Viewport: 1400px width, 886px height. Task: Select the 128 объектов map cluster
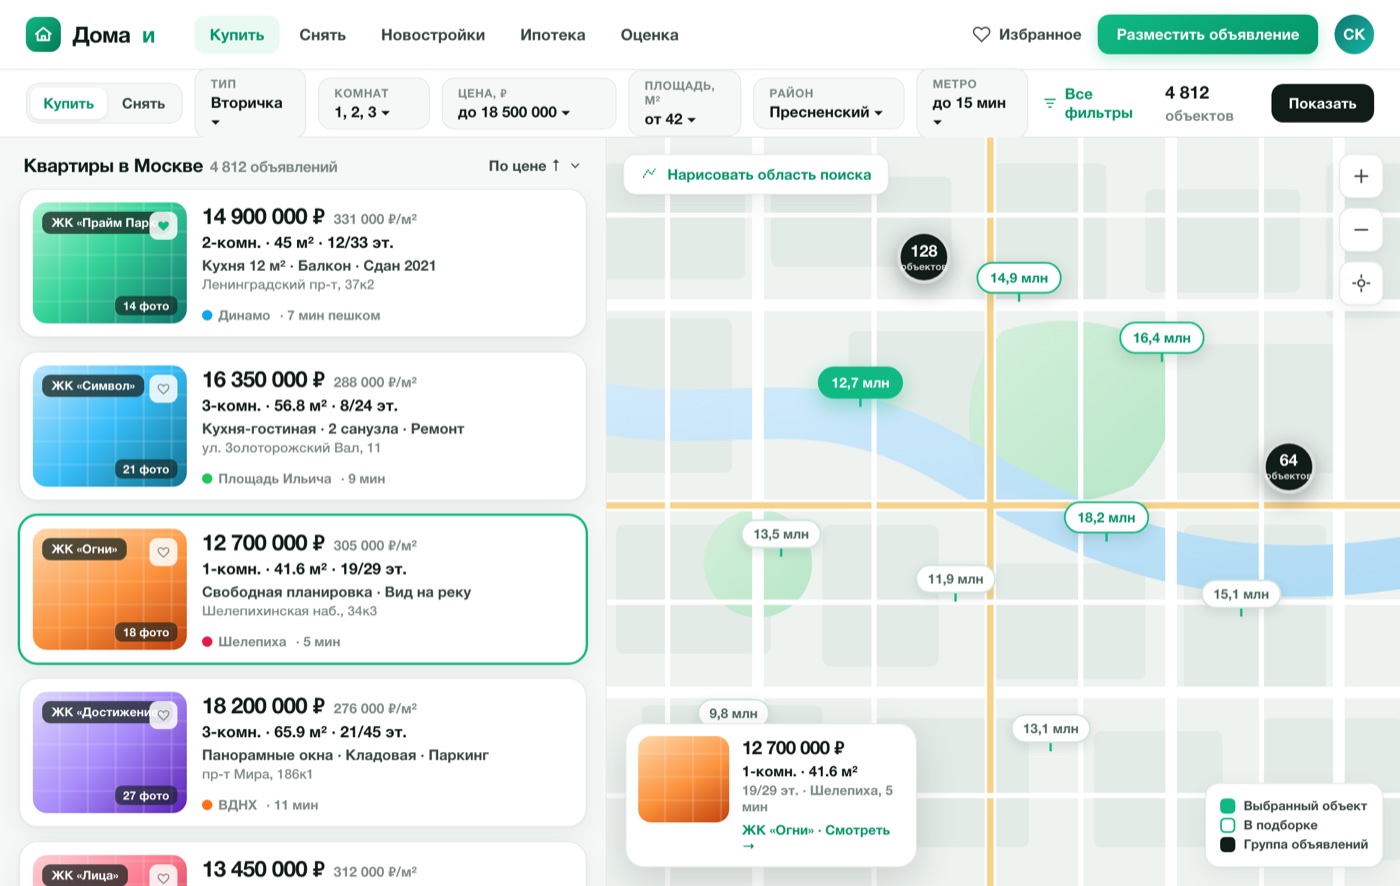coord(924,257)
